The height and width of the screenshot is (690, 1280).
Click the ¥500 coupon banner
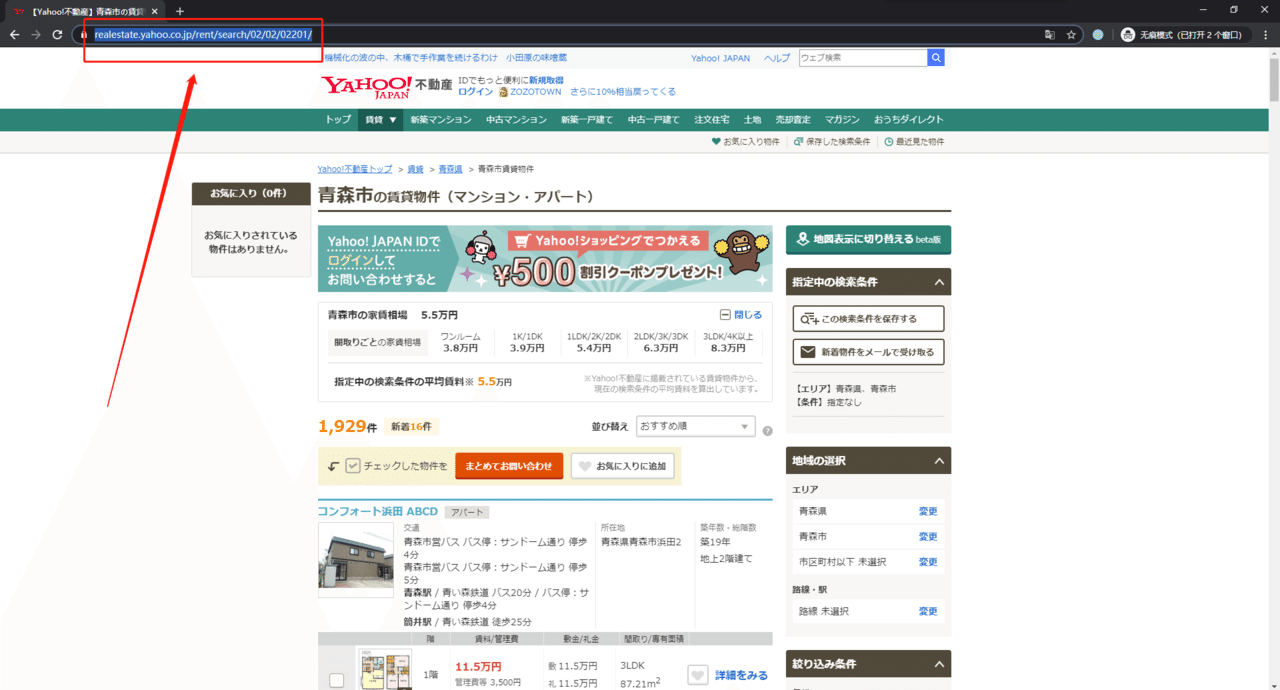[545, 258]
